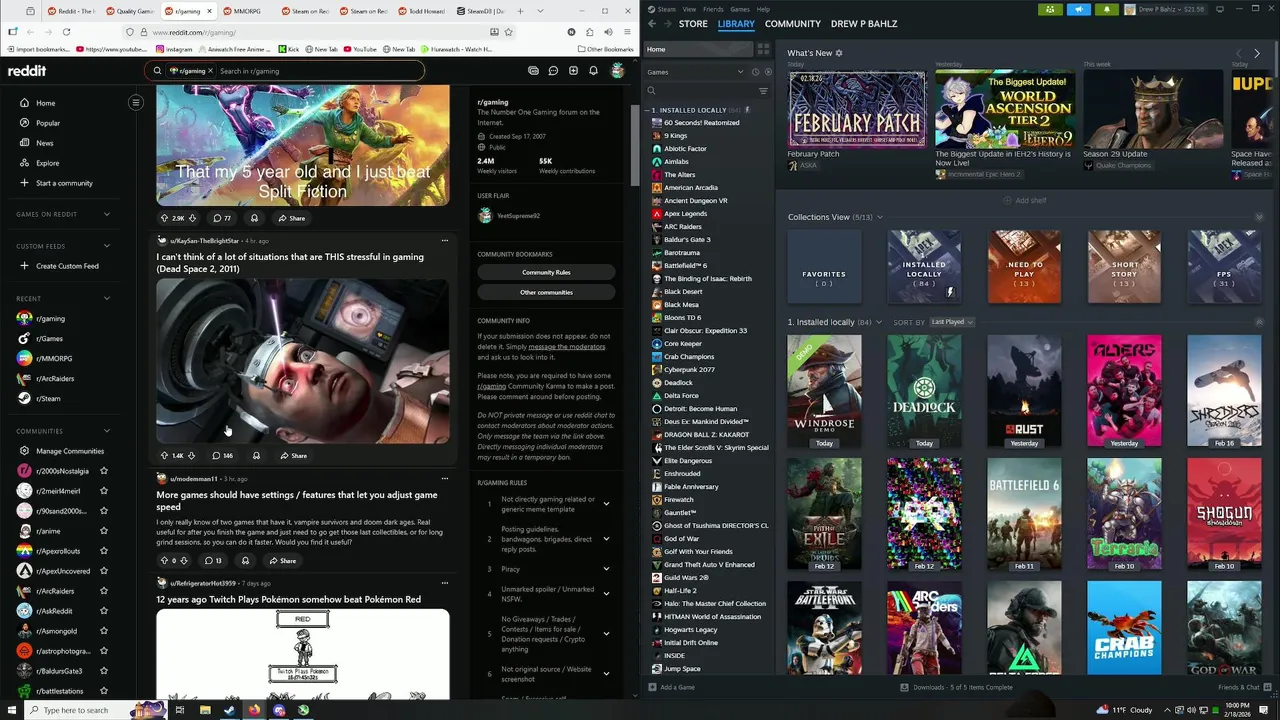Click Community Rules button
The height and width of the screenshot is (720, 1280).
click(x=546, y=272)
